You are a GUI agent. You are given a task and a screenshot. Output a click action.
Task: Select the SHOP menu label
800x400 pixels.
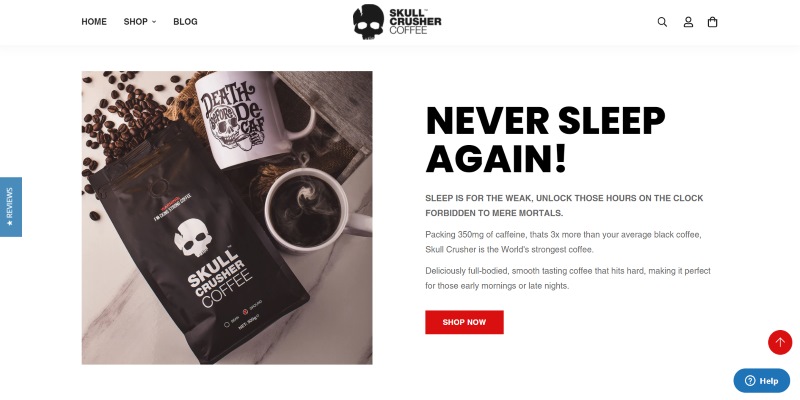(x=135, y=22)
